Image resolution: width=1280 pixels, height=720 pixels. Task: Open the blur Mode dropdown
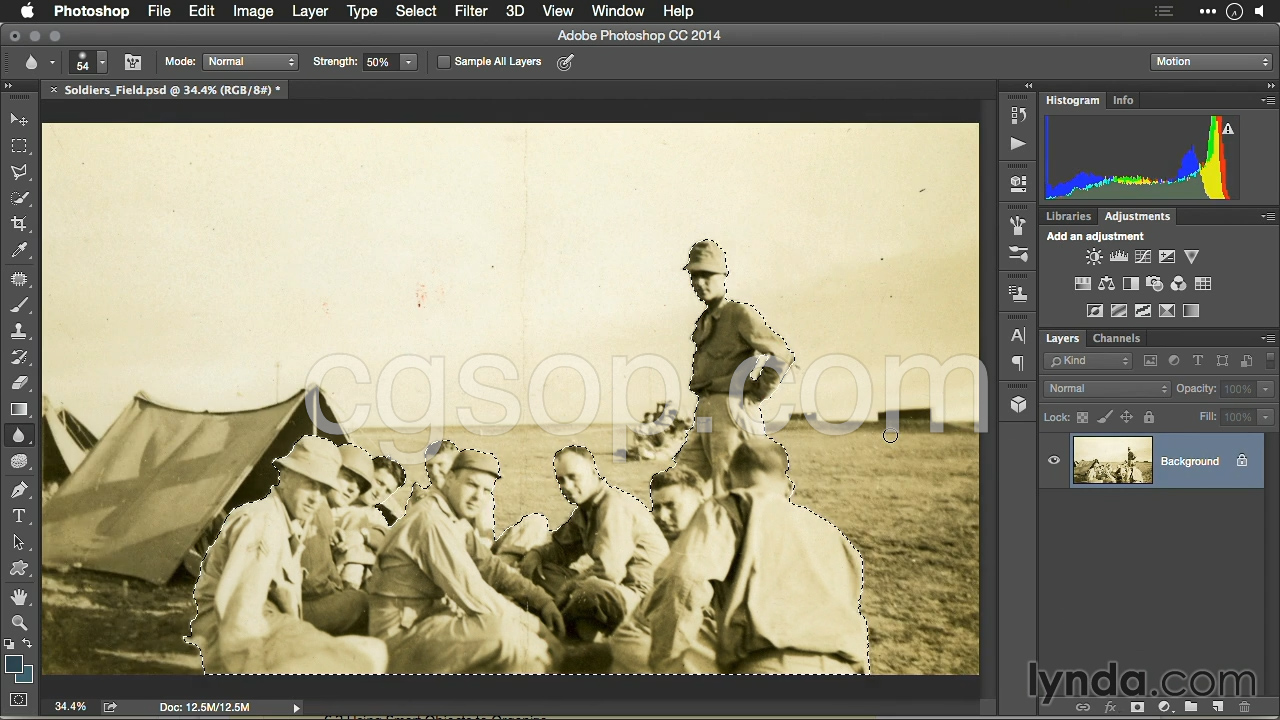[x=251, y=62]
